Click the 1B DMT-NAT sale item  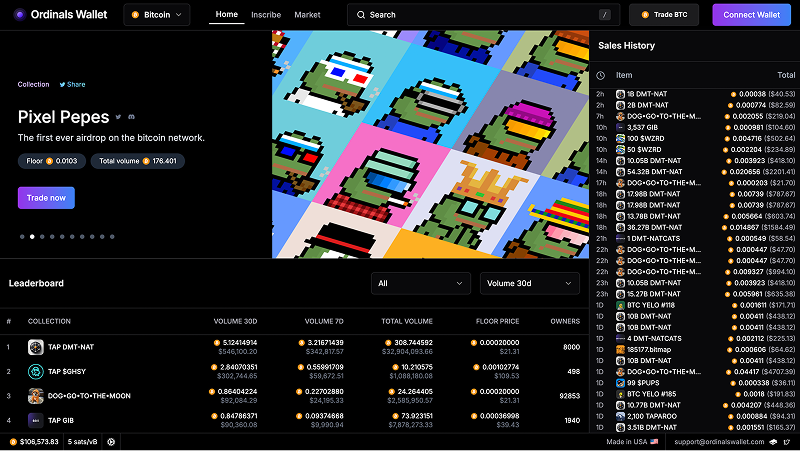647,94
